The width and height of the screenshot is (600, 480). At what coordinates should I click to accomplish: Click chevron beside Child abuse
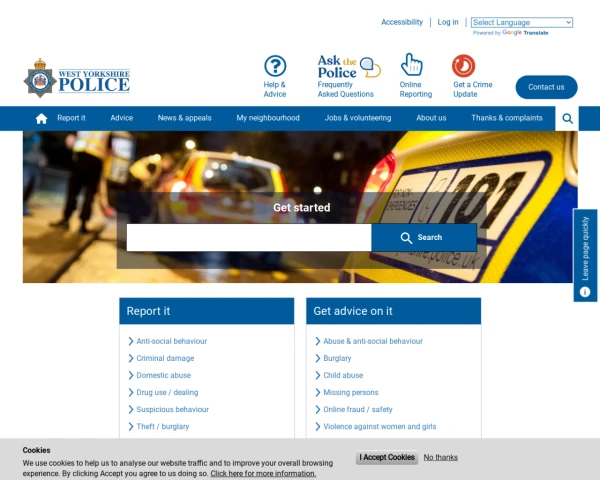pyautogui.click(x=318, y=375)
